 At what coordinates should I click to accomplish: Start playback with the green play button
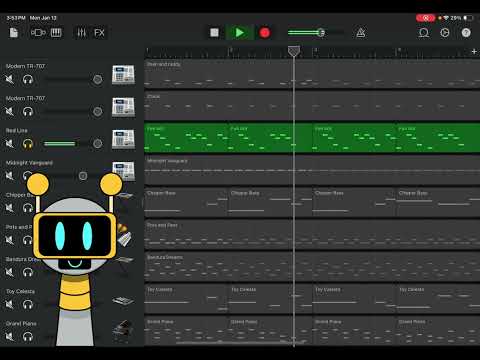click(x=239, y=33)
